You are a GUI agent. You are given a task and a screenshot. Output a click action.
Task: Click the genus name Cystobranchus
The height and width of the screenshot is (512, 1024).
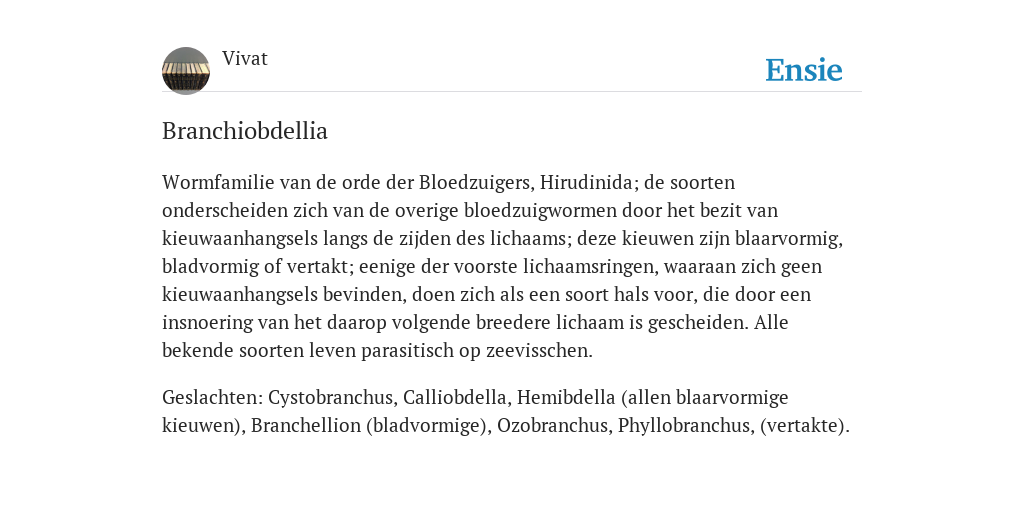point(332,397)
